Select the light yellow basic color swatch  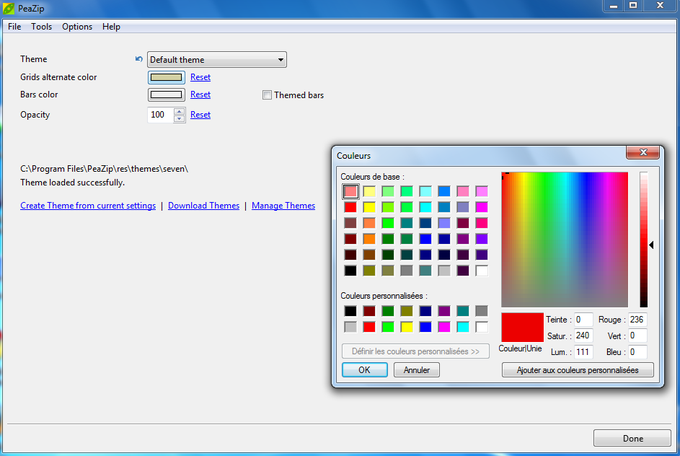(x=369, y=191)
